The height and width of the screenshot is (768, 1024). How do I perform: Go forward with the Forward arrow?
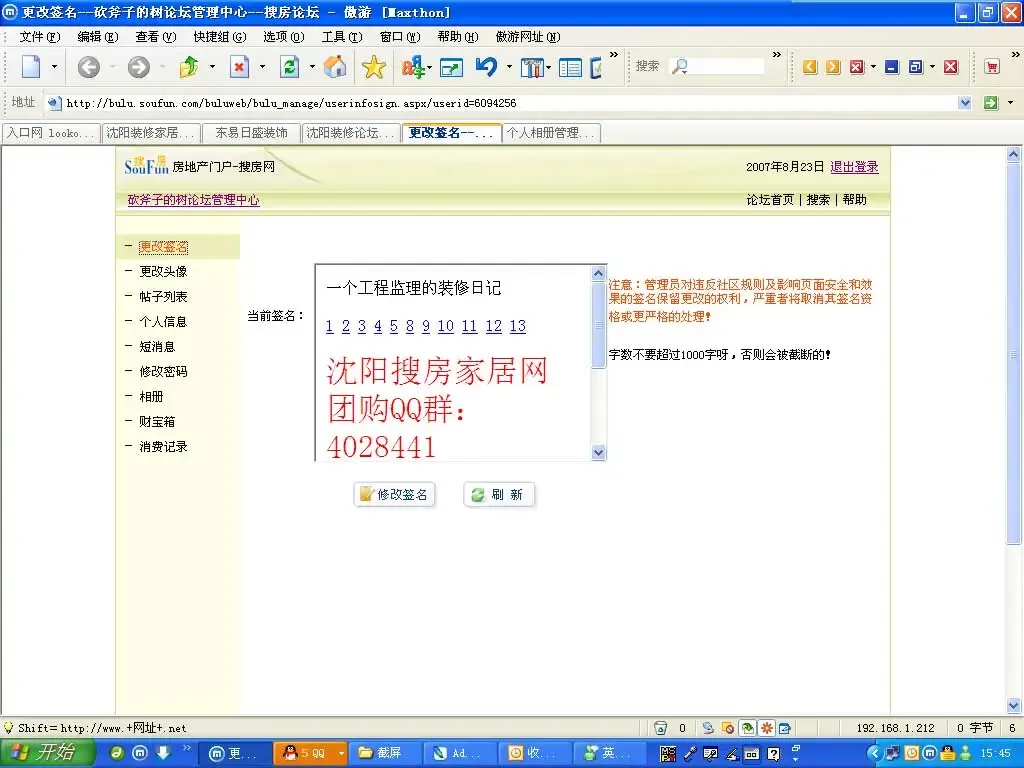138,67
